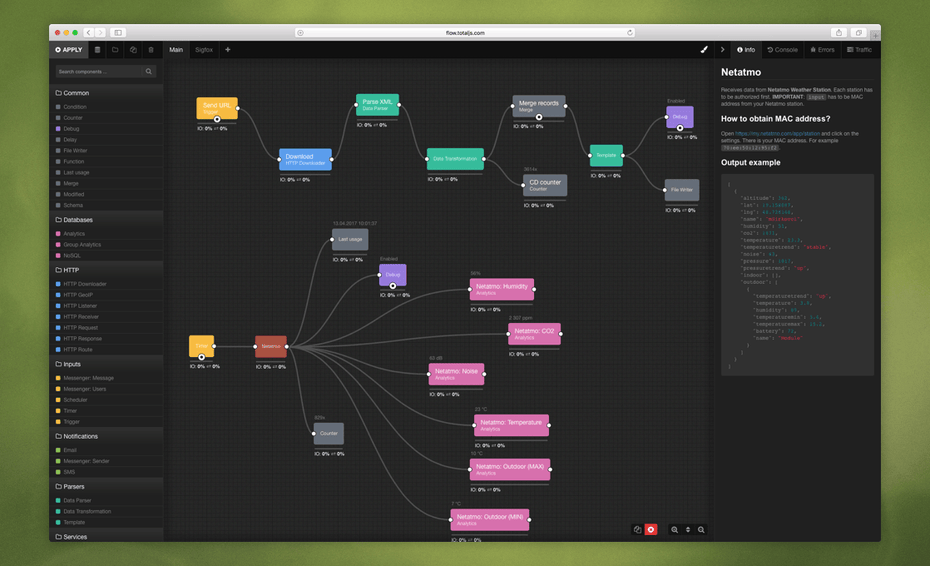Collapse the HTTP components group

(x=106, y=270)
